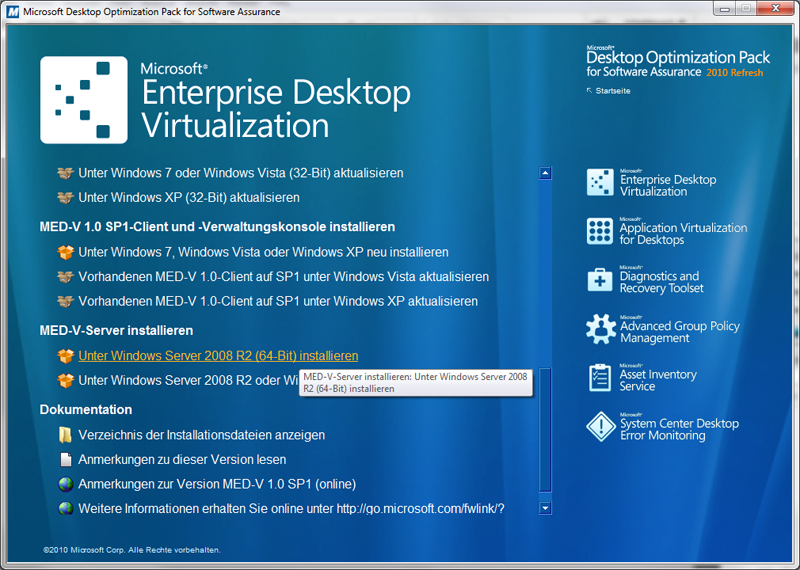The image size is (800, 570).
Task: Click the application icon in the title bar
Action: [11, 11]
